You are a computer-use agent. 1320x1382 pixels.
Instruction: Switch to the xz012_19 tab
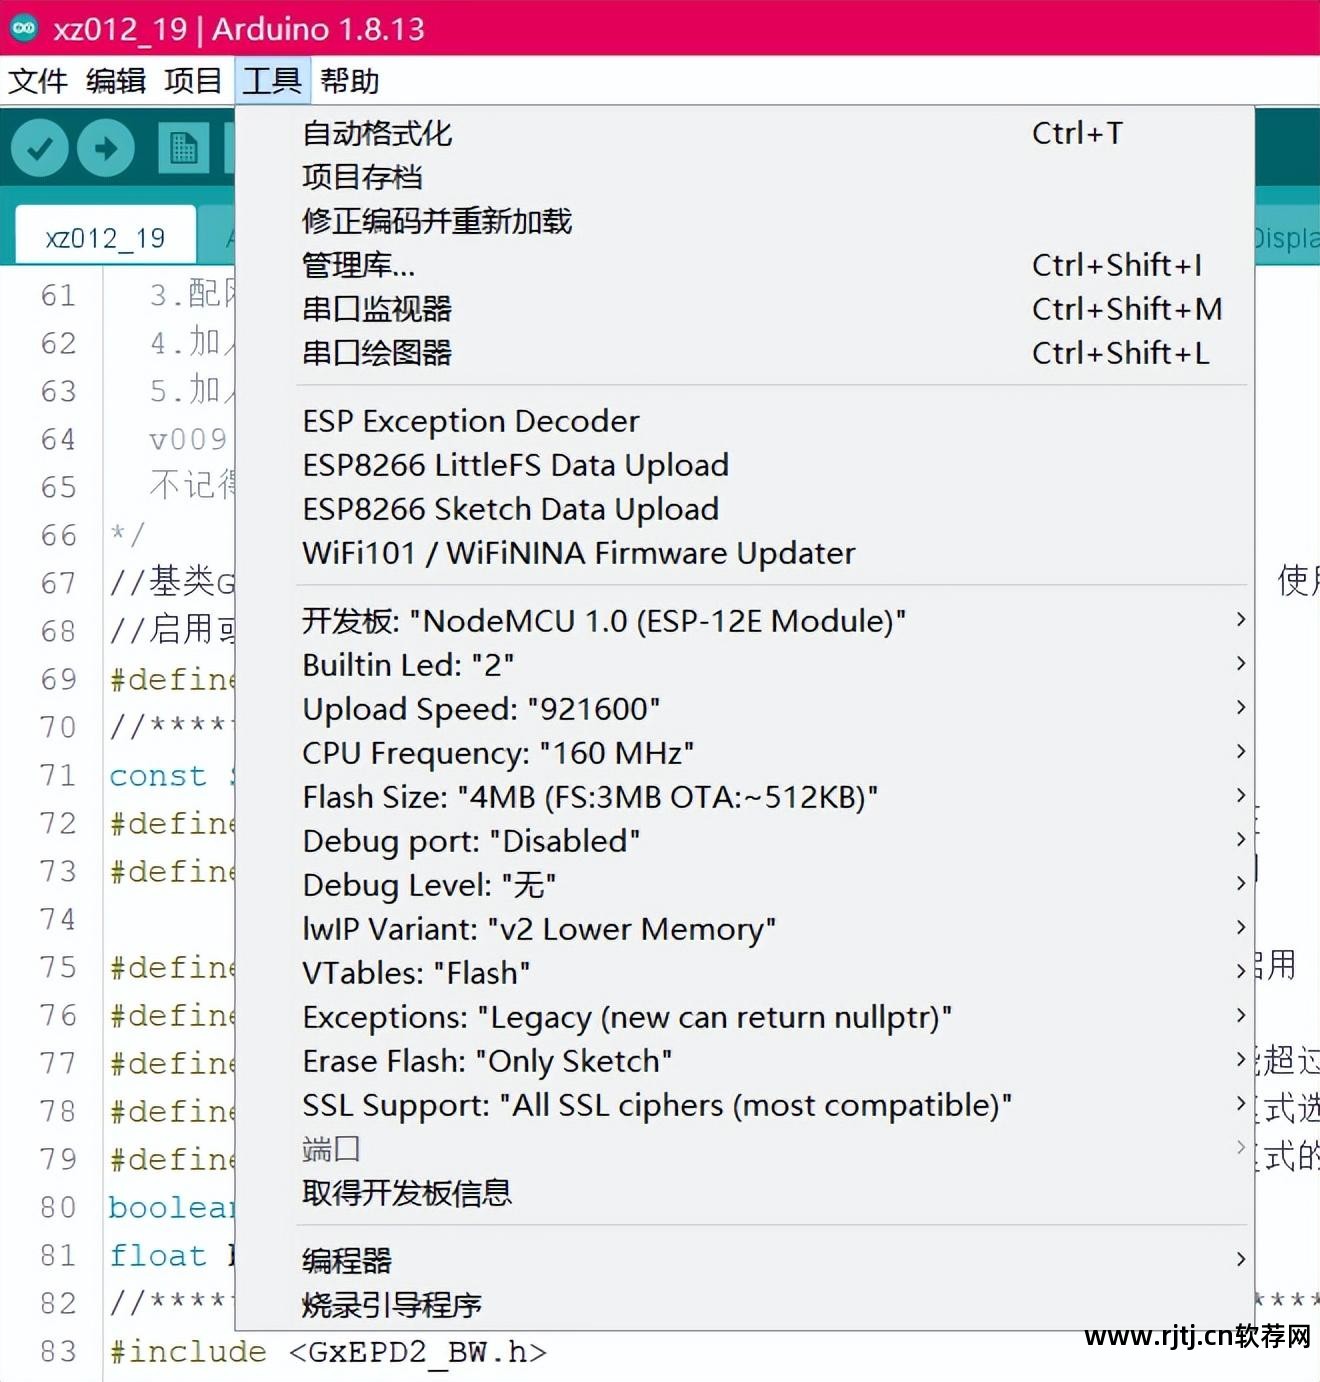[x=103, y=236]
